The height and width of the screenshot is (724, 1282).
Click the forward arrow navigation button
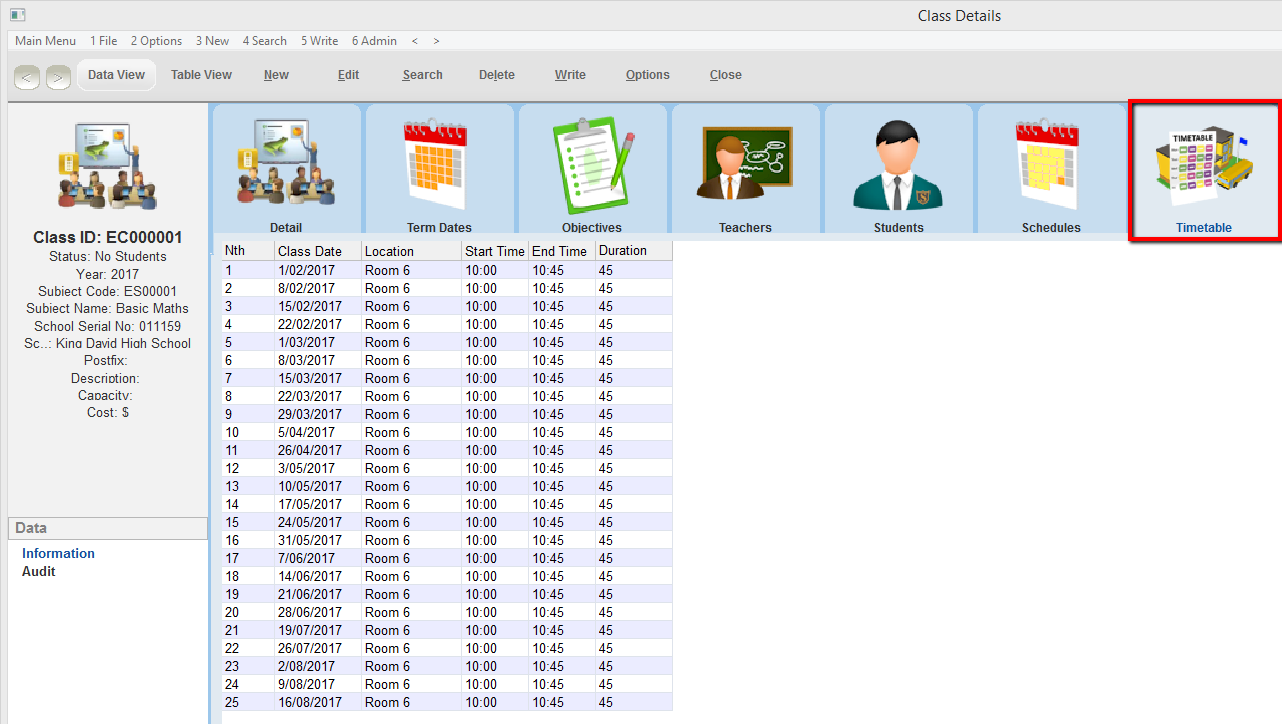click(x=58, y=77)
